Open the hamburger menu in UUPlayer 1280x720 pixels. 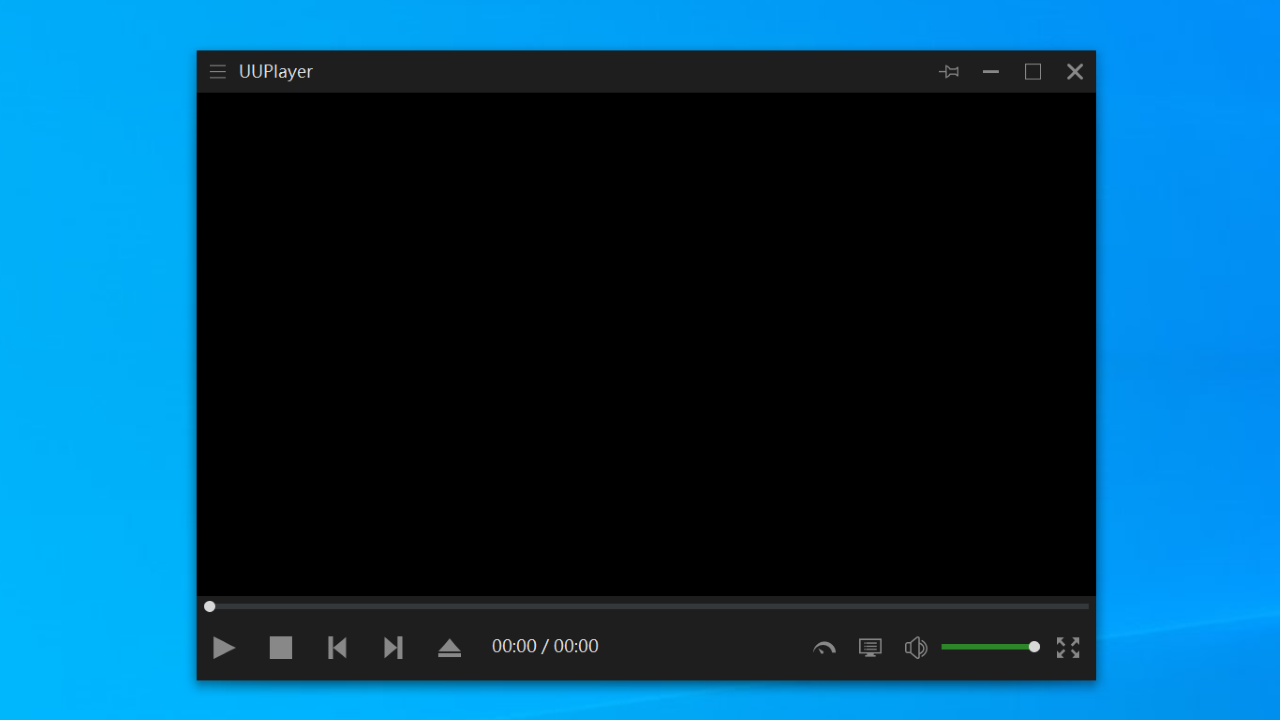(217, 72)
